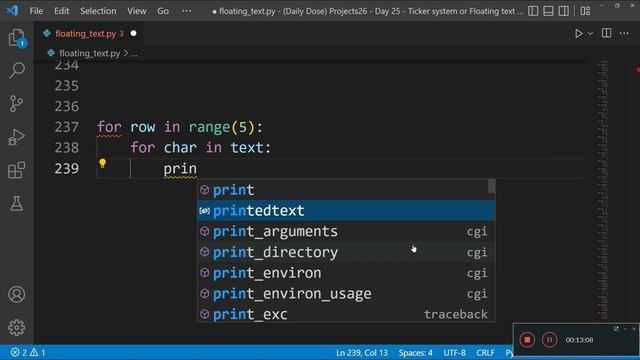Toggle the primary sidebar layout icon
Viewport: 640px width, 360px height.
[533, 11]
